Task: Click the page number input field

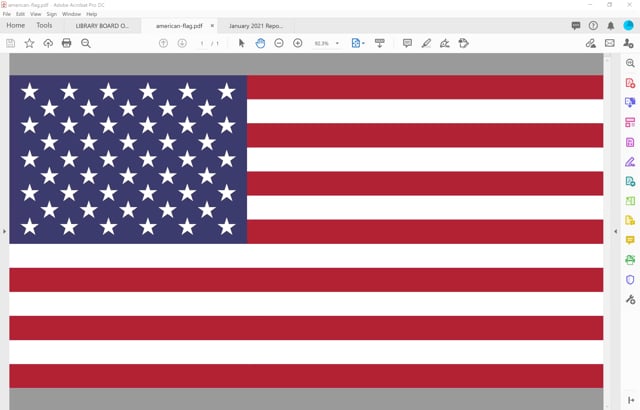Action: tap(202, 43)
